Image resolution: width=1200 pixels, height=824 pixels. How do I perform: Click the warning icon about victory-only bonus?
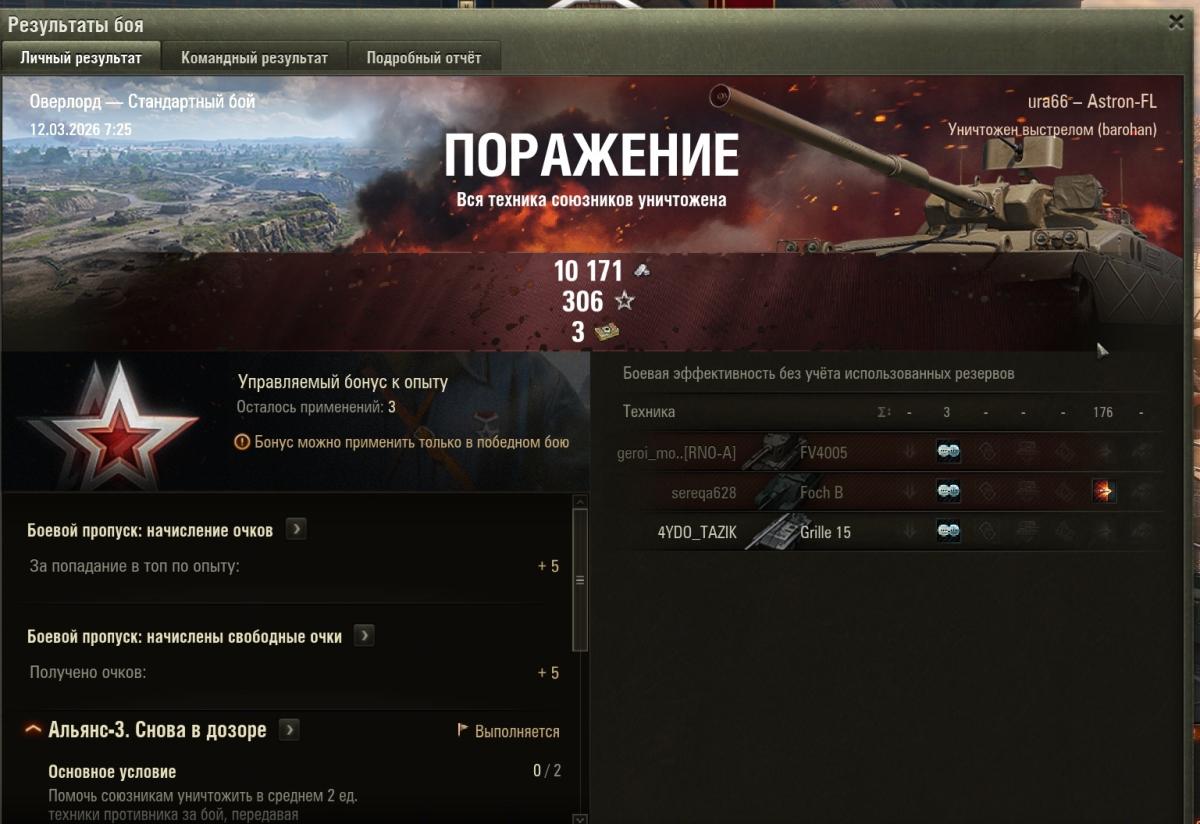point(241,442)
